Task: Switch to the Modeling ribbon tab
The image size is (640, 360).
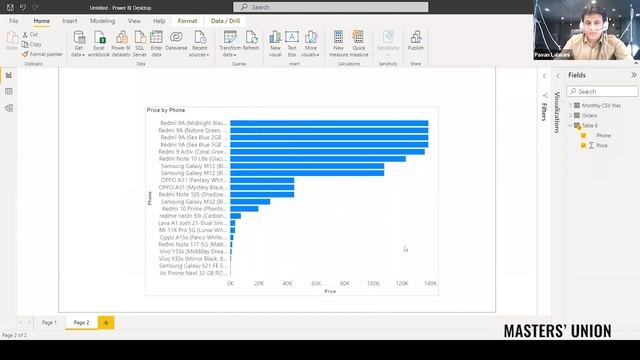Action: (102, 21)
